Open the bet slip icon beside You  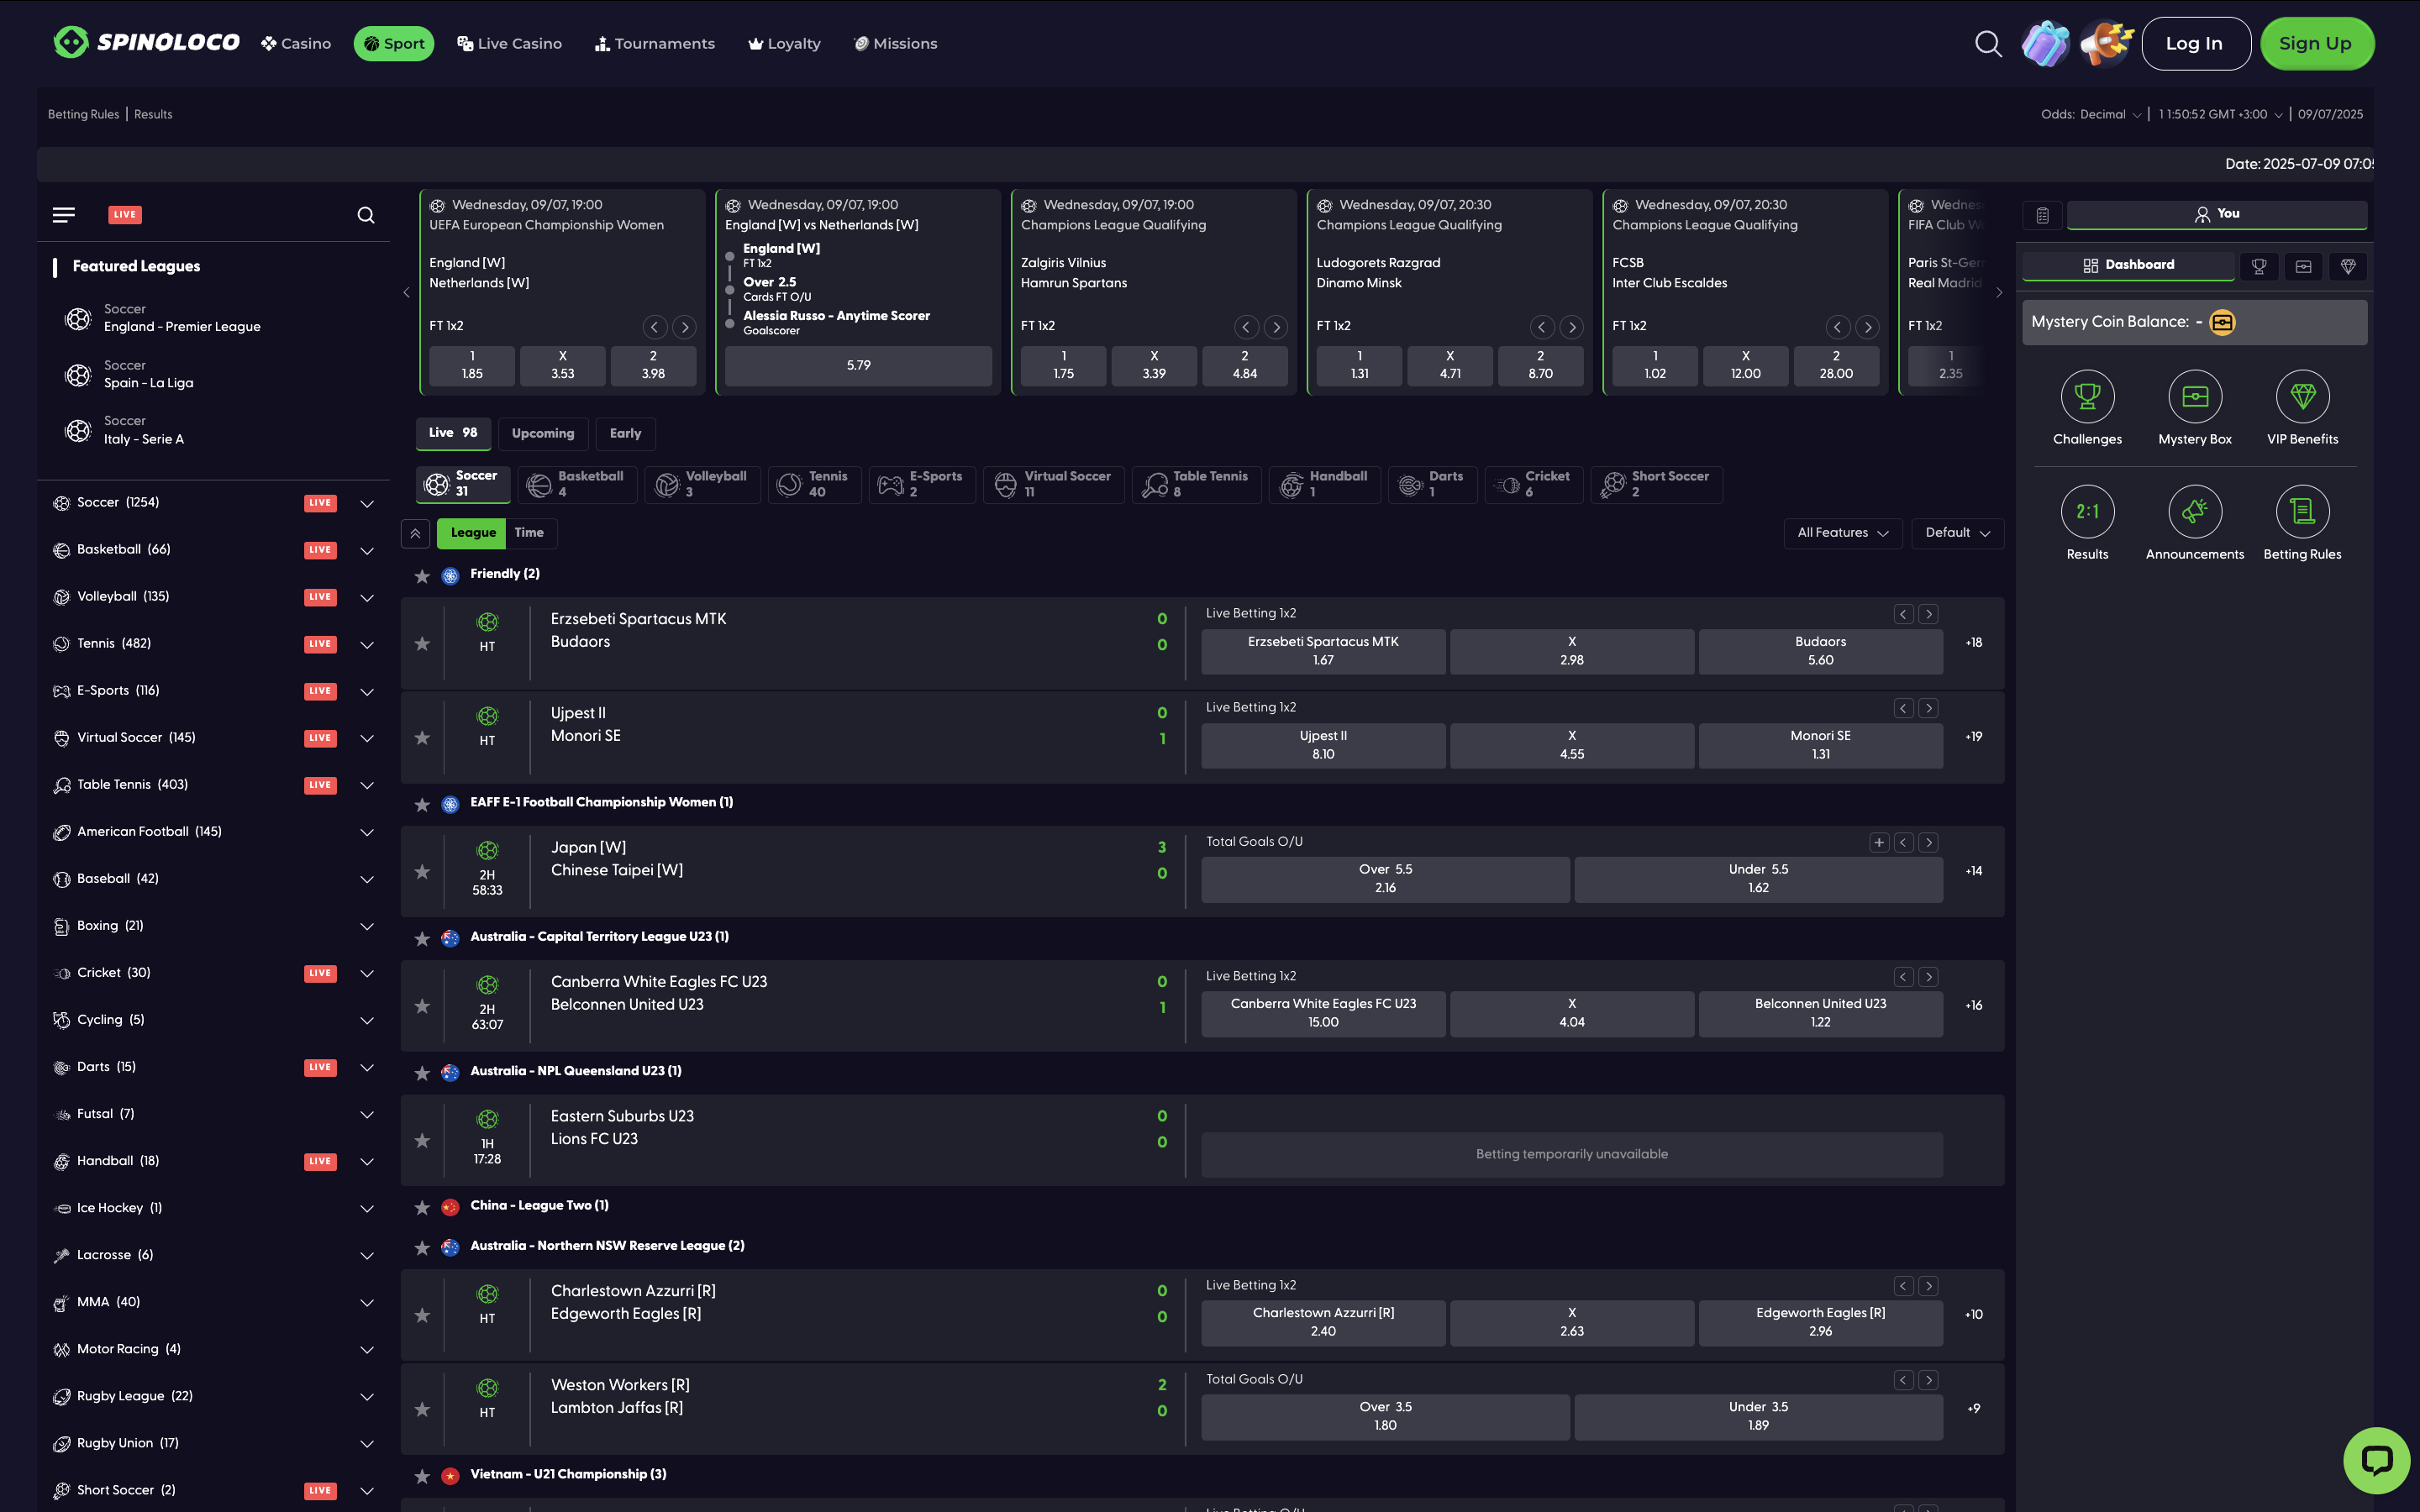(x=2042, y=215)
